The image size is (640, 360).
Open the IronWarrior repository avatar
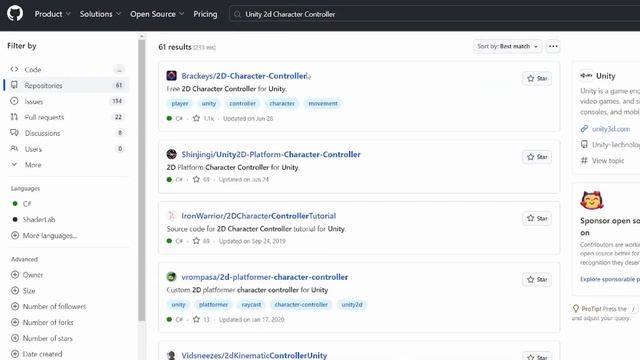point(171,216)
